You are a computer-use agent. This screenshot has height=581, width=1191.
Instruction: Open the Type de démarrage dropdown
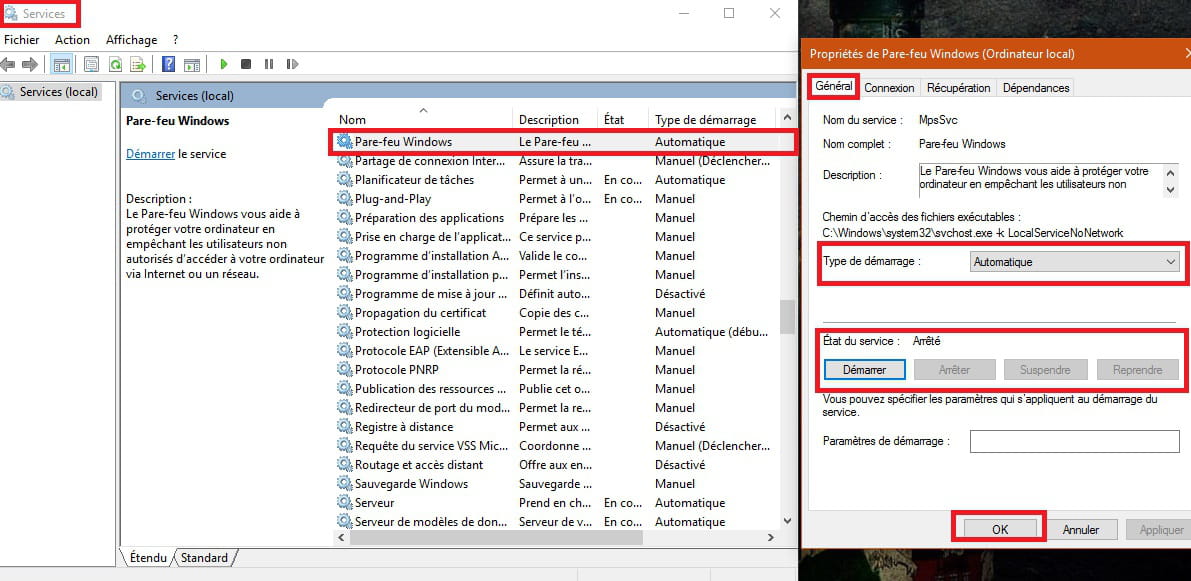click(x=1075, y=262)
